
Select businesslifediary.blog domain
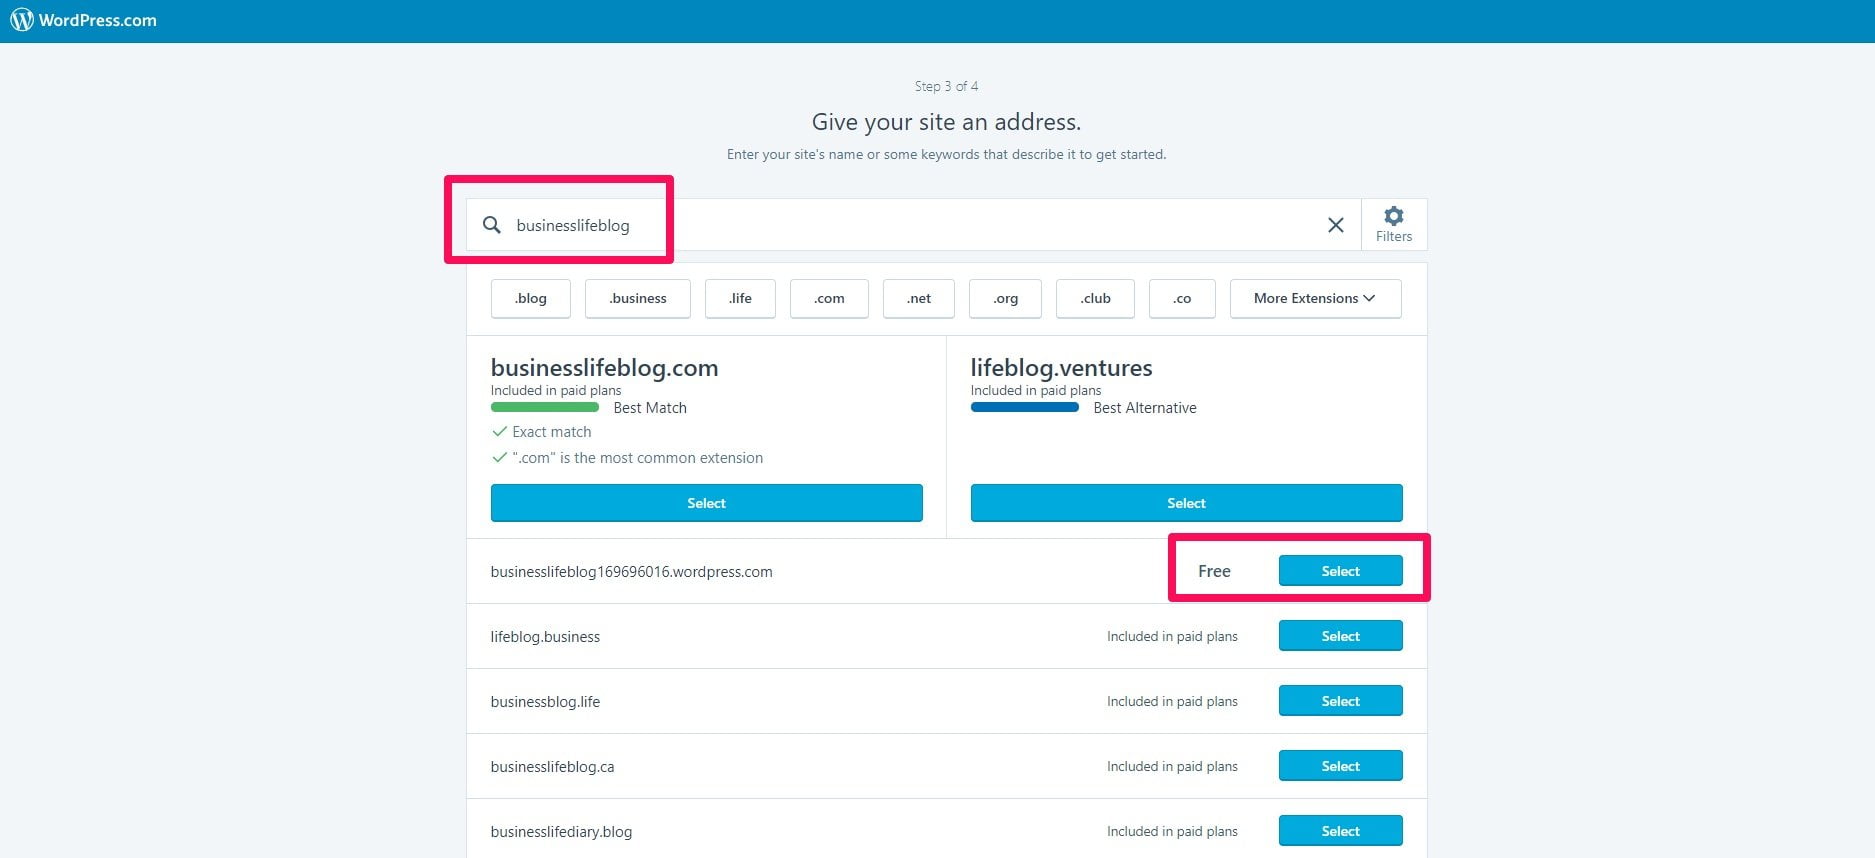pyautogui.click(x=1341, y=831)
